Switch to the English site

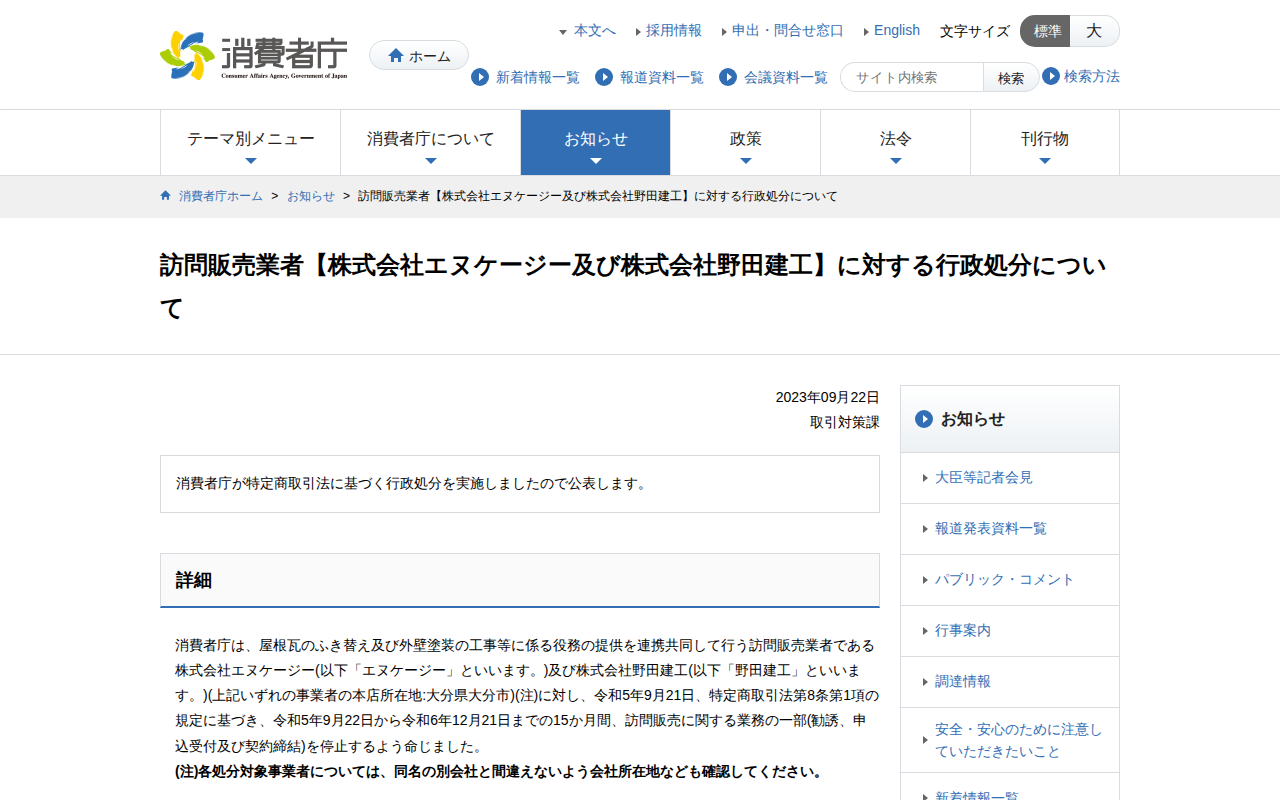(897, 31)
